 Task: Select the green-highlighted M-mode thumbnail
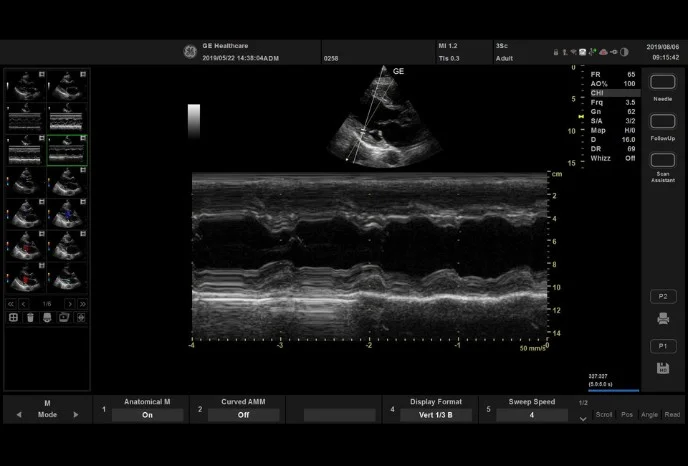coord(67,151)
